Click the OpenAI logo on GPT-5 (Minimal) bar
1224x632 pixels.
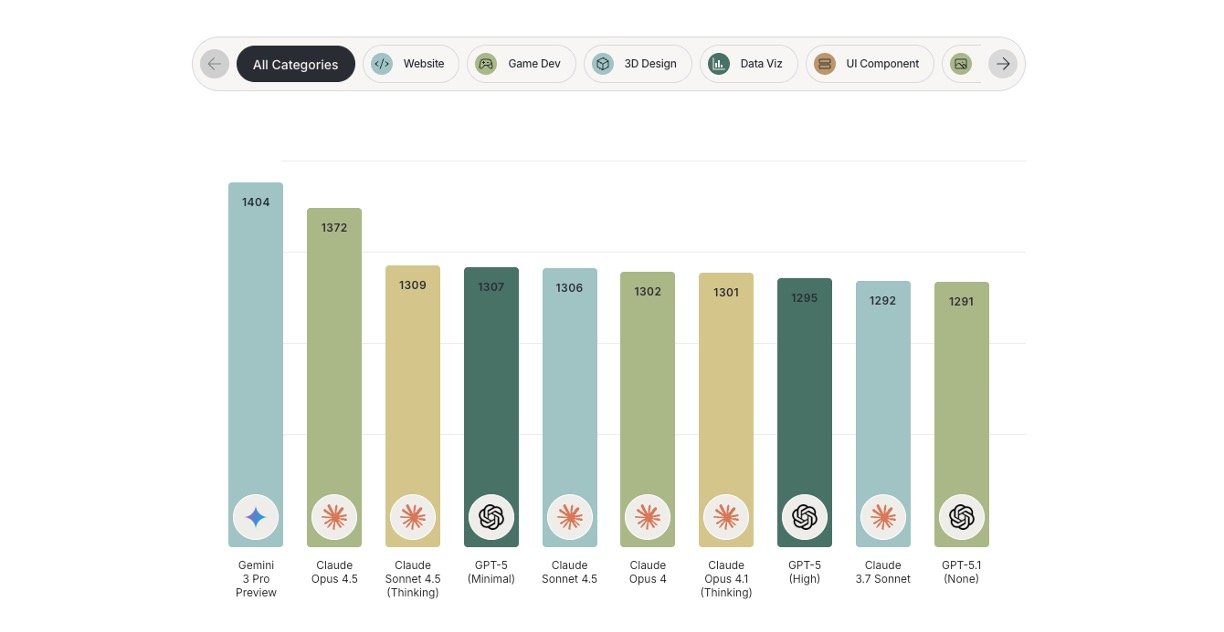[491, 517]
